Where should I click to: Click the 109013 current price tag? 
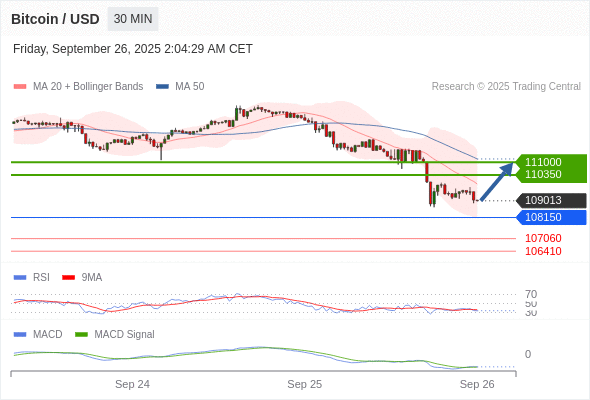pos(551,201)
